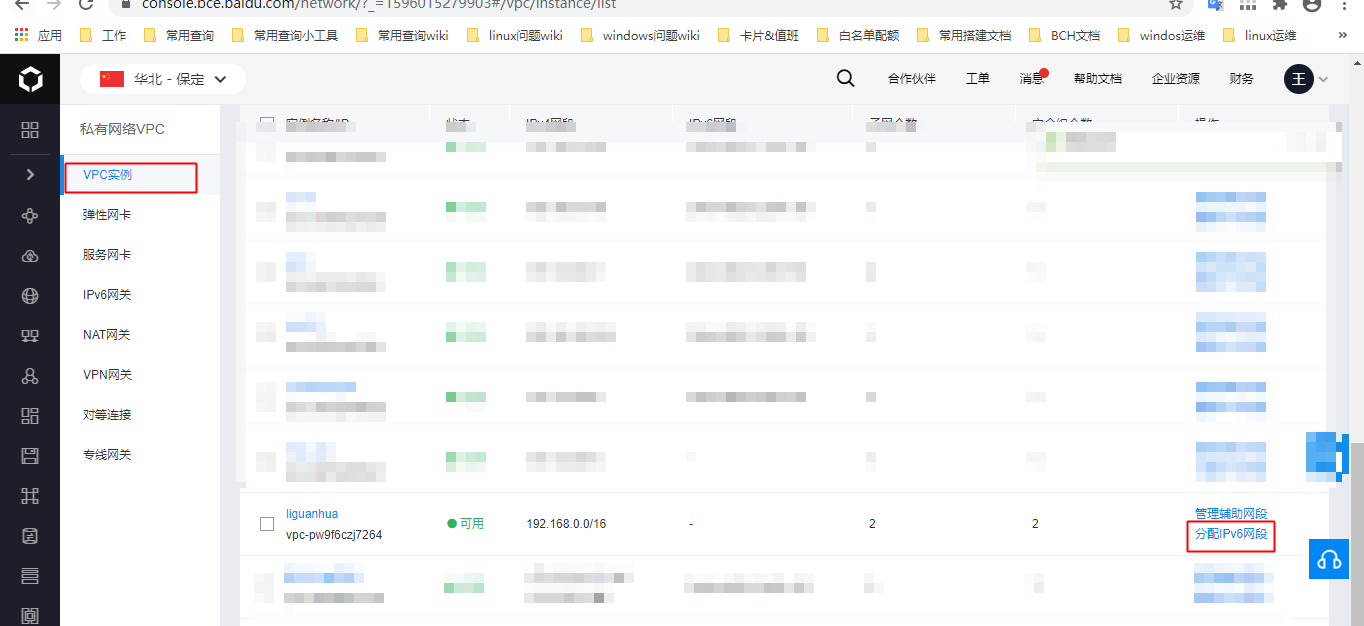This screenshot has height=626, width=1364.
Task: Click the headset customer support button
Action: [x=1329, y=559]
